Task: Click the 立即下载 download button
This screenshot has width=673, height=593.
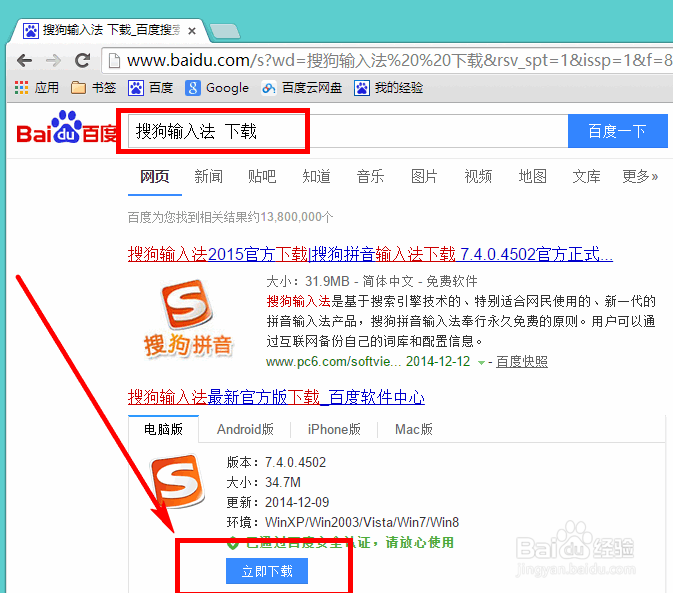Action: click(x=267, y=571)
